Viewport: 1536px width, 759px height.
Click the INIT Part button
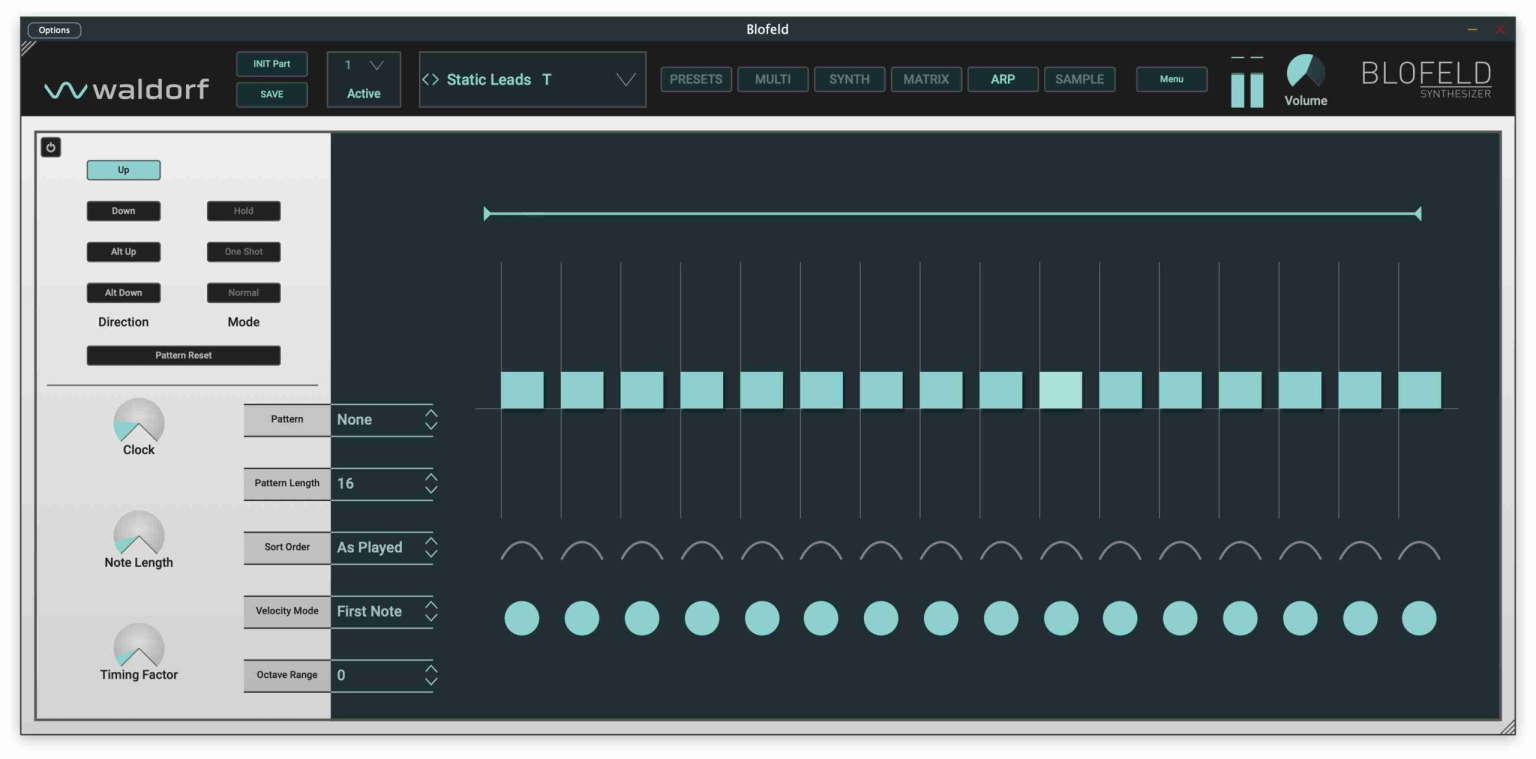271,64
